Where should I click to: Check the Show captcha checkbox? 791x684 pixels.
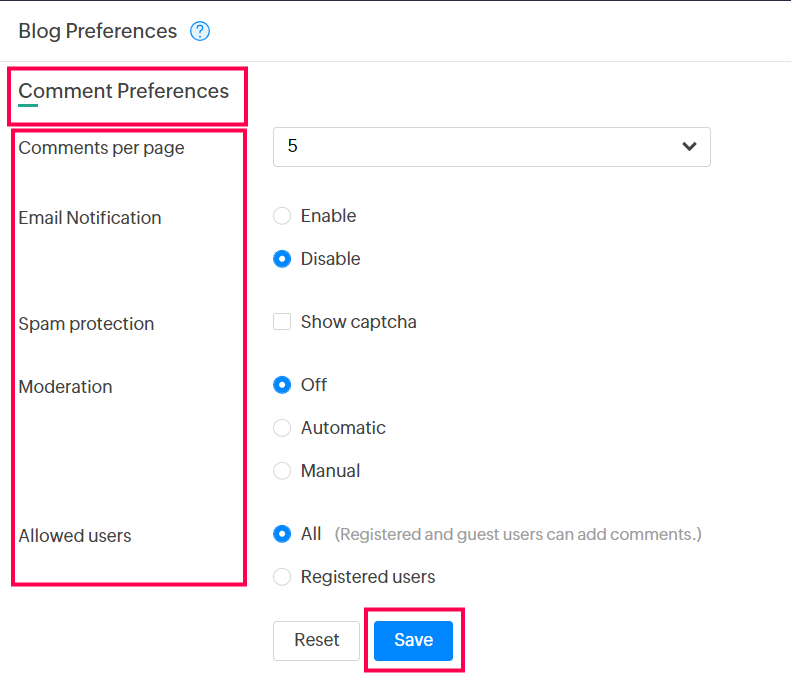click(x=282, y=322)
